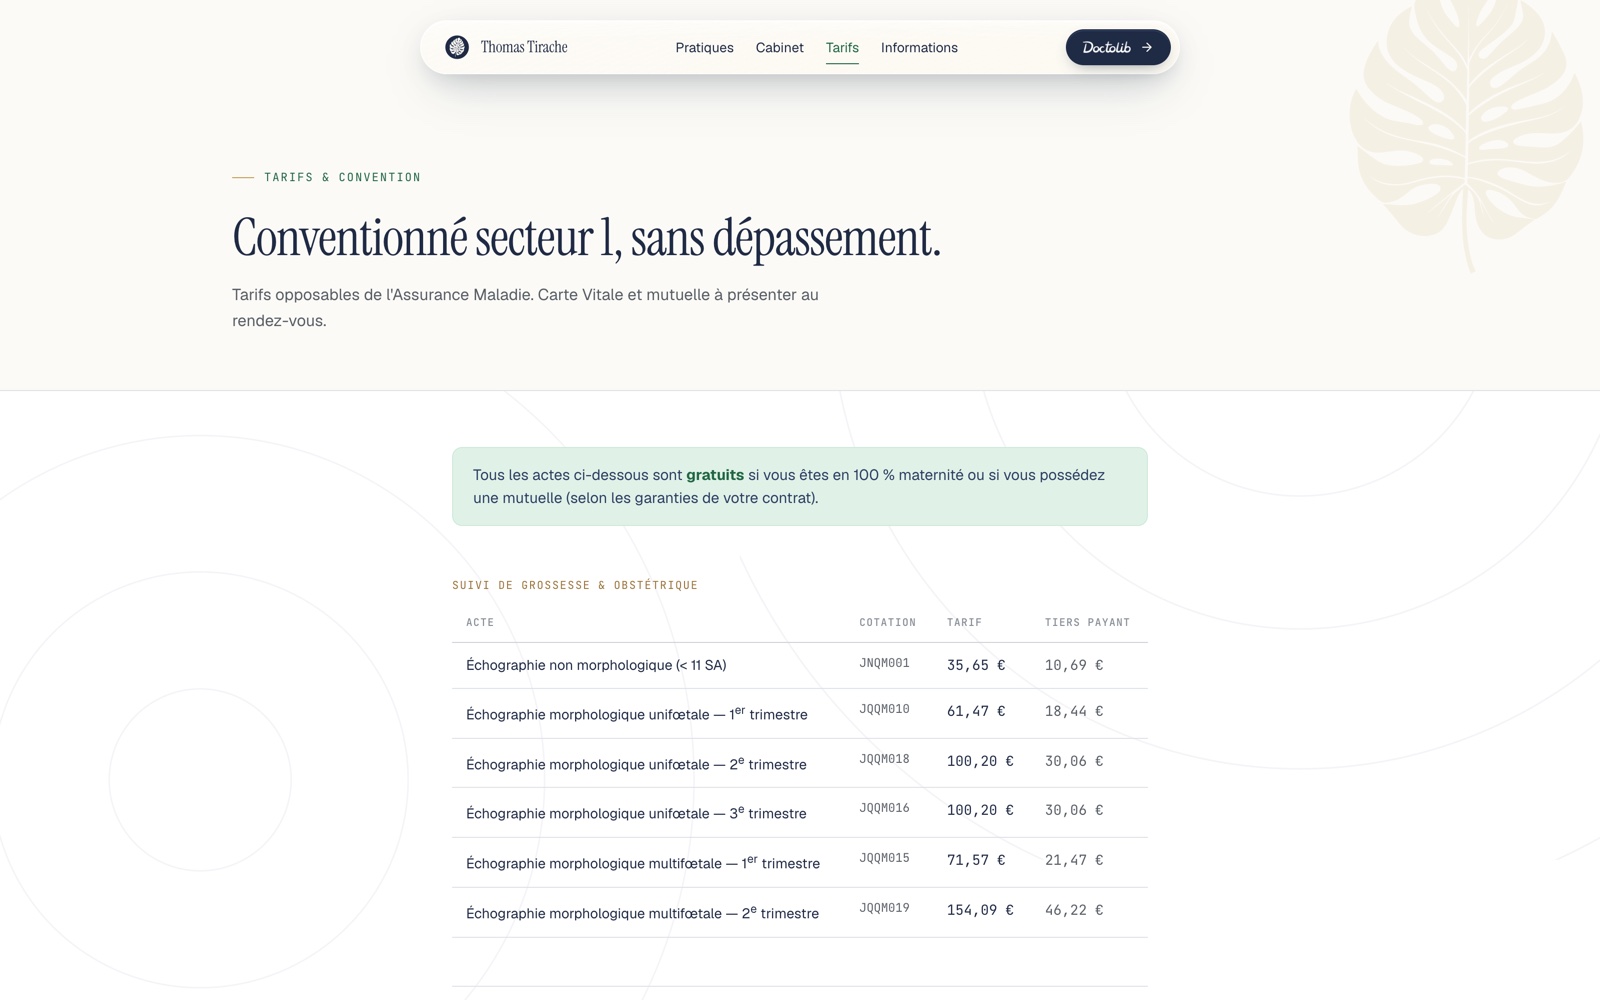Click the 30,06 € value in the JQQM016 row
This screenshot has width=1600, height=1000.
(x=1074, y=810)
